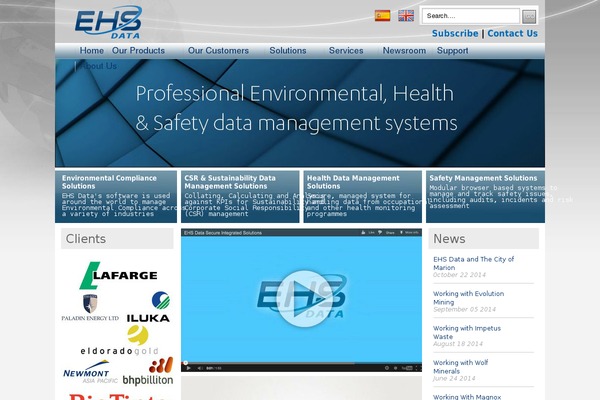The height and width of the screenshot is (400, 600).
Task: Open the Contact Us link
Action: click(512, 34)
